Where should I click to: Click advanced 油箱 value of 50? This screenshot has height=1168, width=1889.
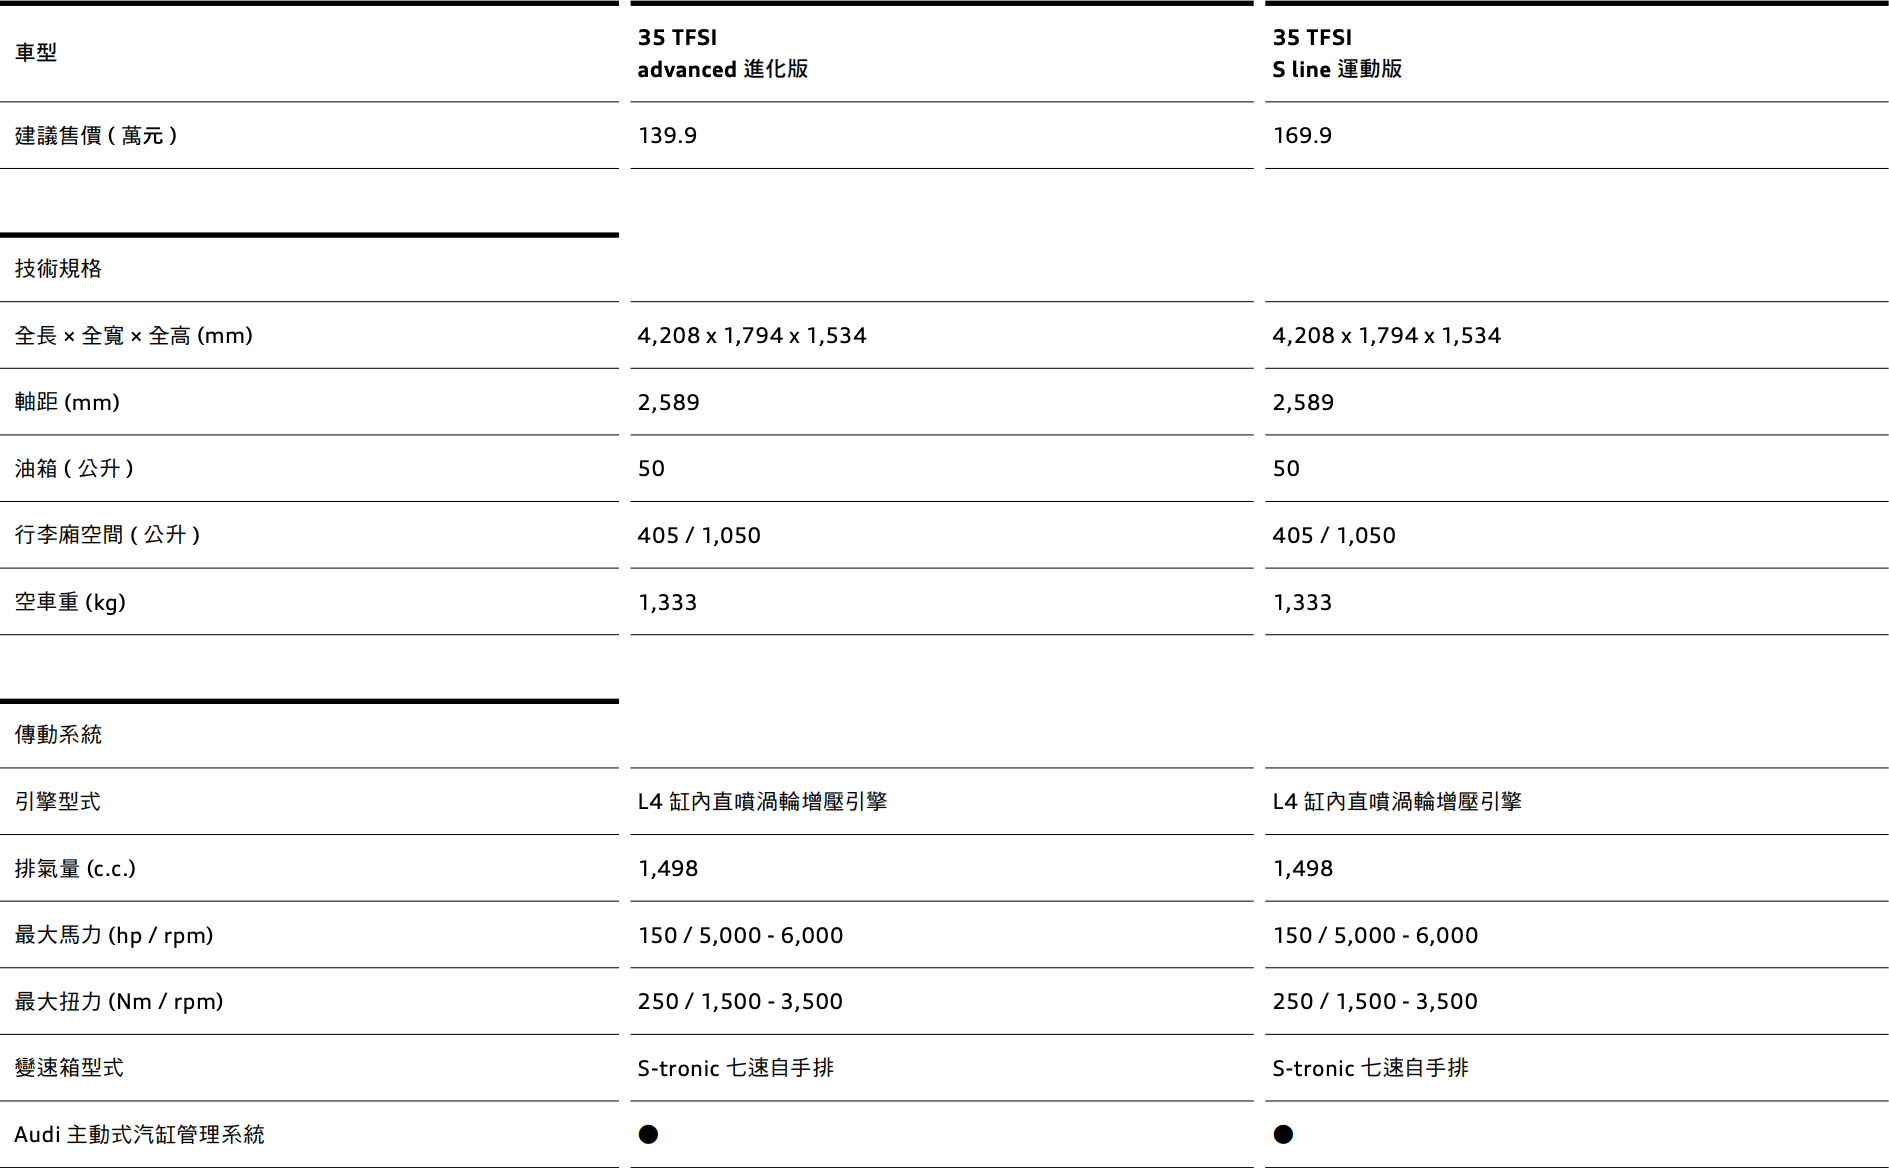coord(651,468)
